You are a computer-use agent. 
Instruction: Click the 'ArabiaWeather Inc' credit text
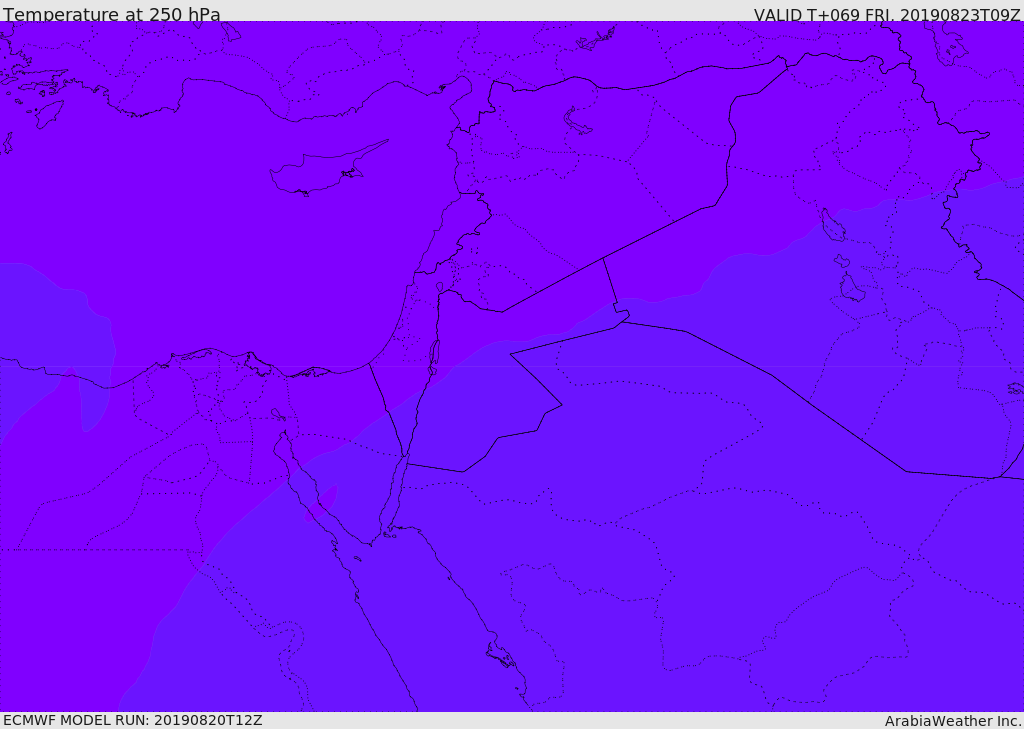pyautogui.click(x=952, y=721)
